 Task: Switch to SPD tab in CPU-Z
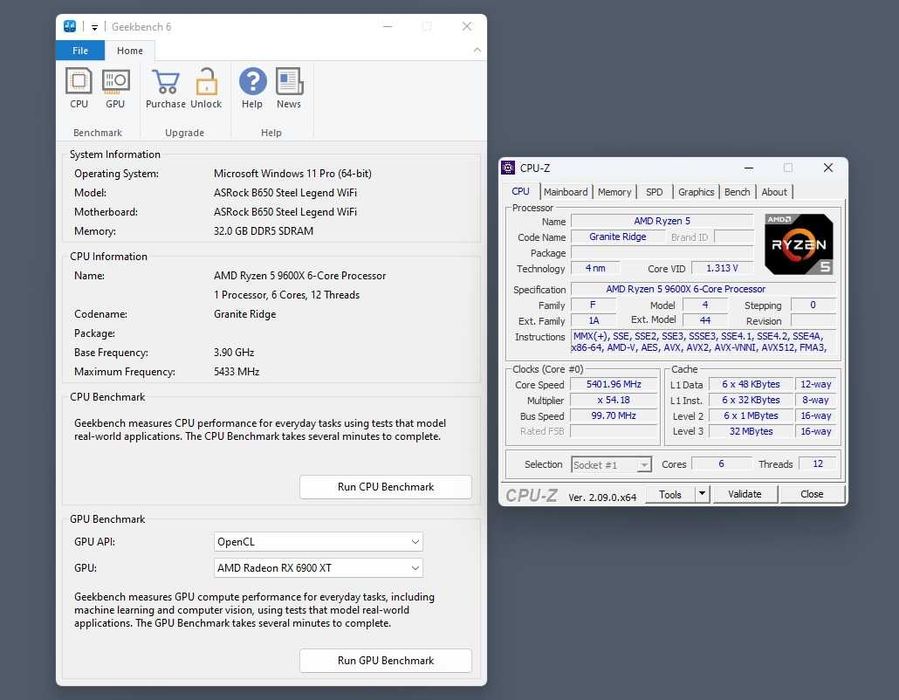pos(654,192)
